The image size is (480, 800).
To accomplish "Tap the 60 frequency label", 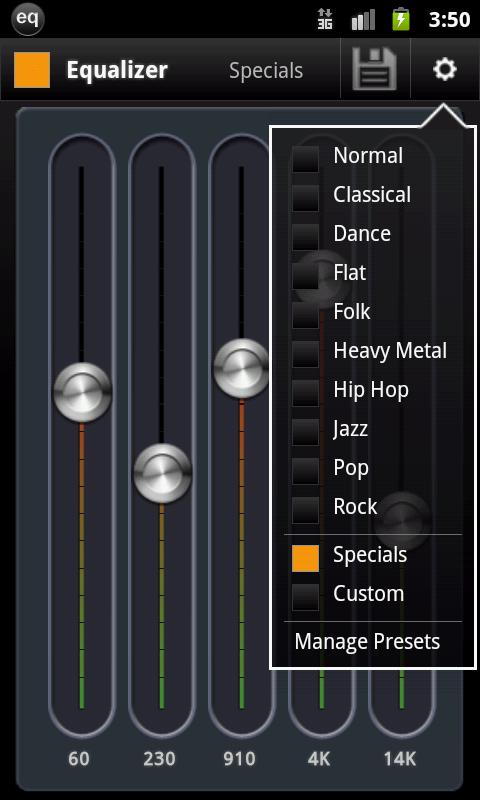I will [x=79, y=759].
